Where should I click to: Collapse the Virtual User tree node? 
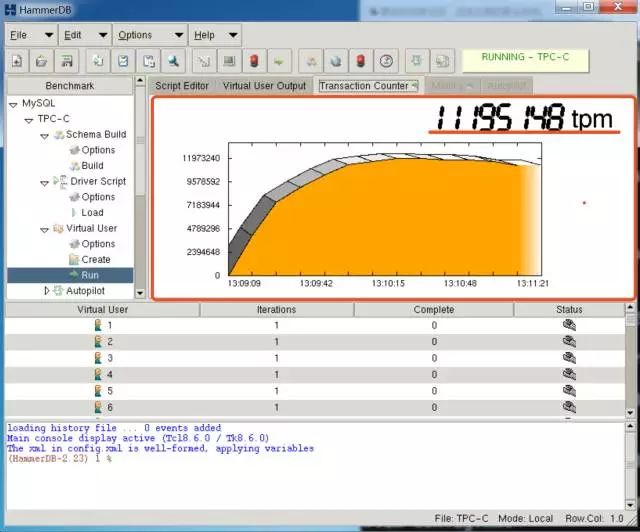coord(44,230)
